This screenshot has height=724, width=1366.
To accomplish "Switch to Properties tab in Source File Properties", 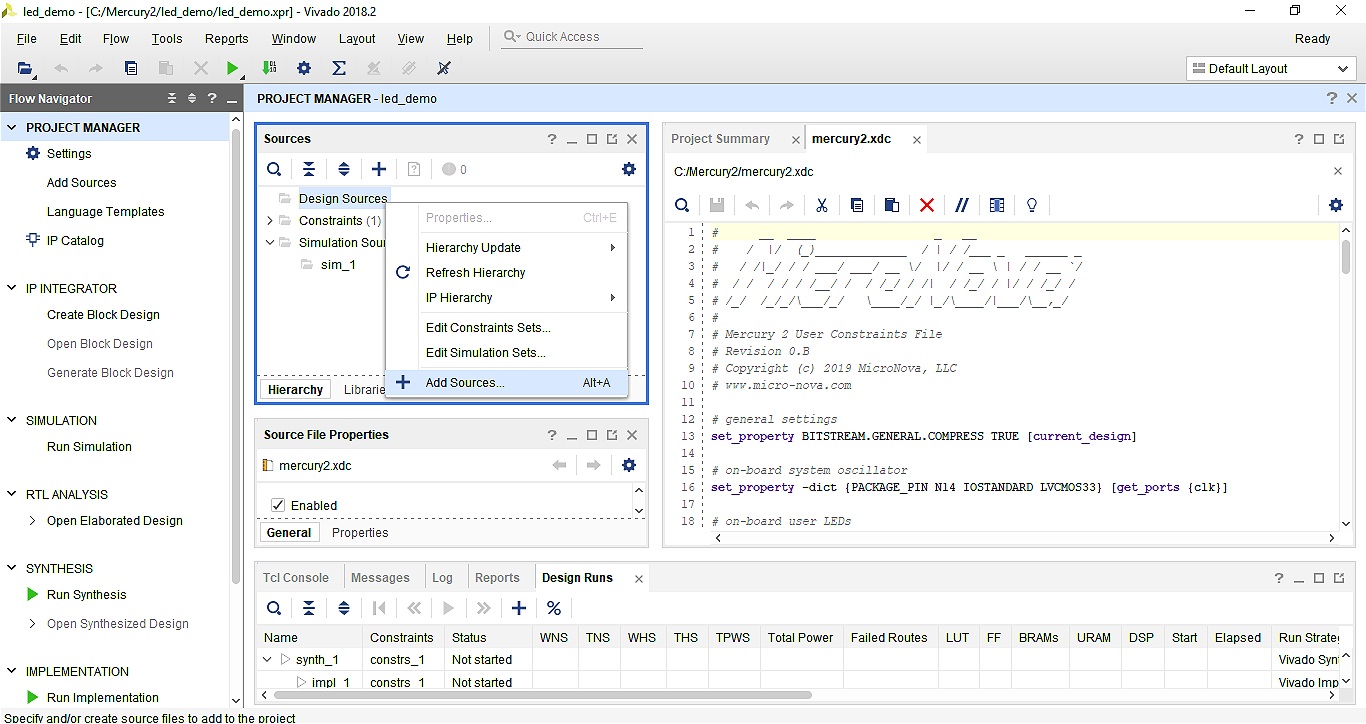I will point(360,532).
